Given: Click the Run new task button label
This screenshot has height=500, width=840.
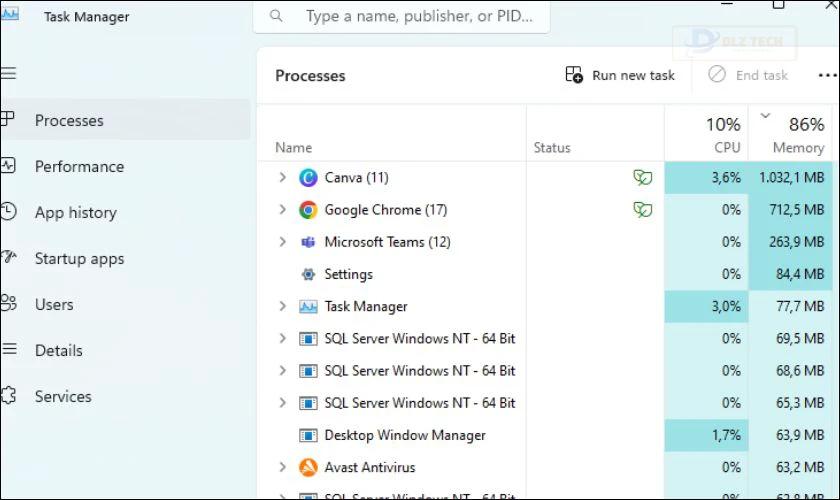Looking at the screenshot, I should tap(633, 76).
